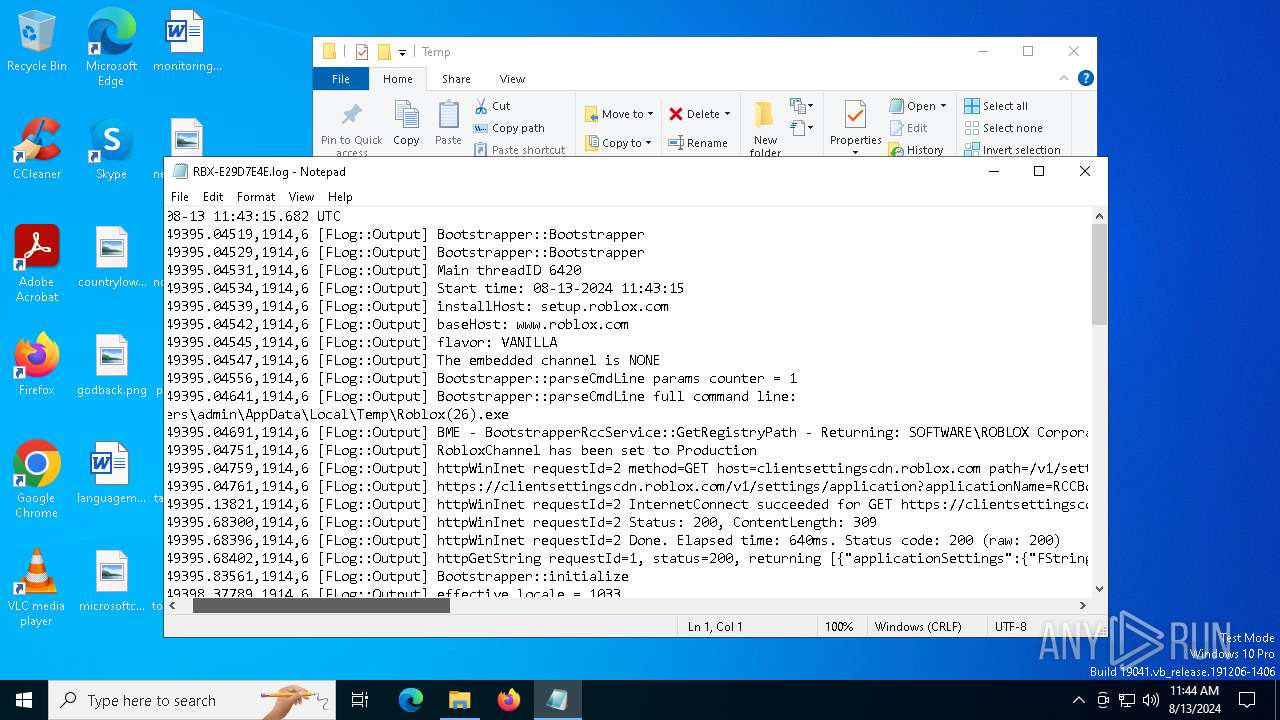The height and width of the screenshot is (720, 1280).
Task: Click Task View button on taskbar
Action: coord(360,700)
